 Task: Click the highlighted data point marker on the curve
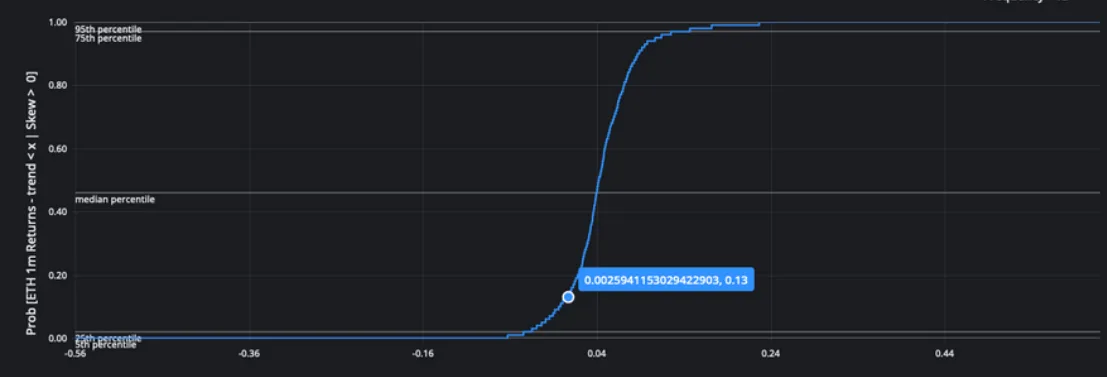tap(568, 297)
